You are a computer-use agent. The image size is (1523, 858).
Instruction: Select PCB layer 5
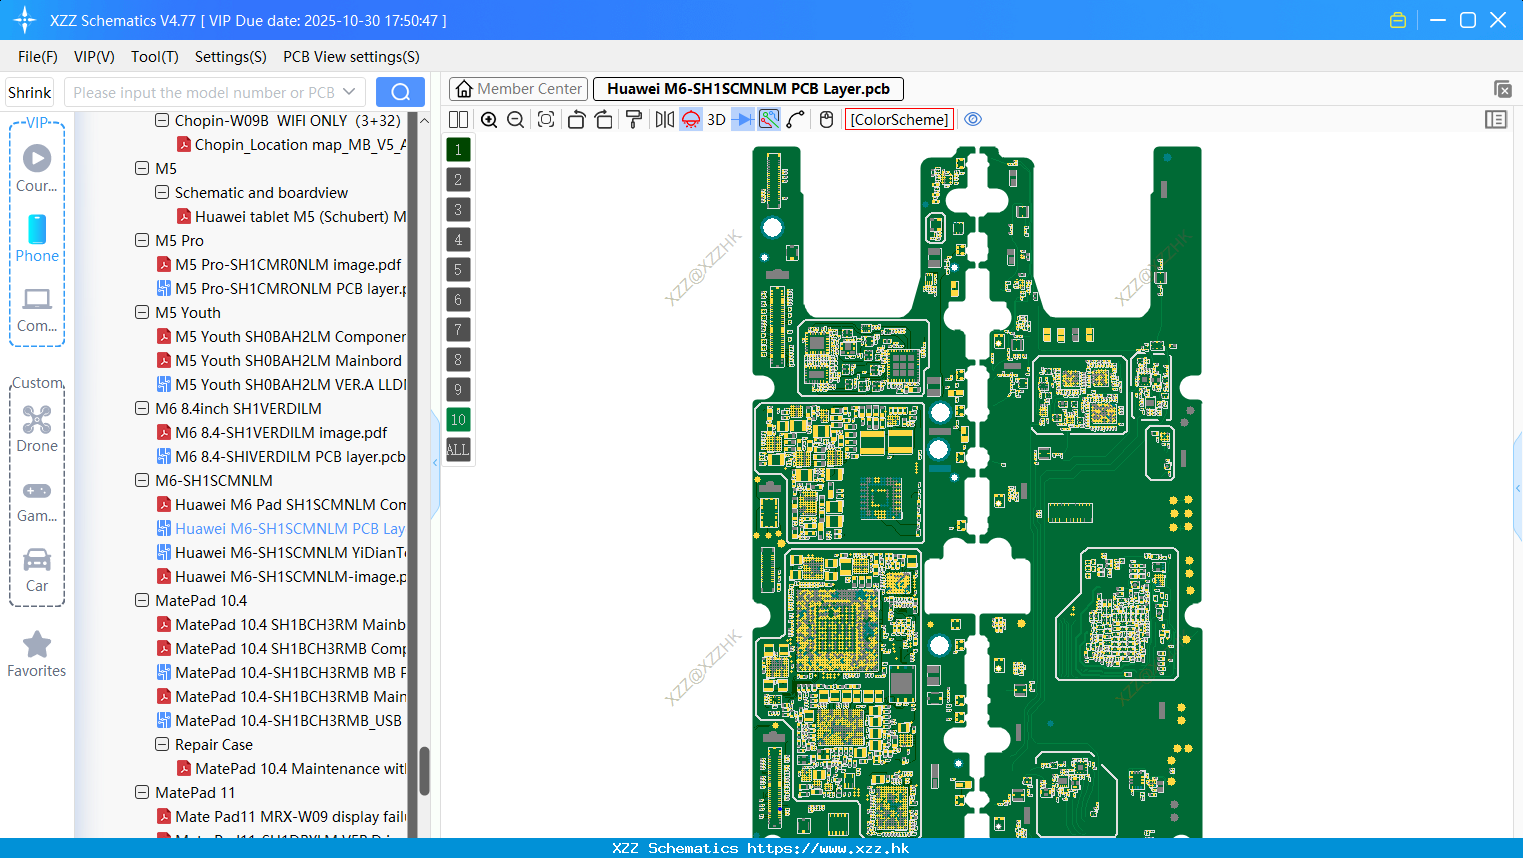(458, 270)
